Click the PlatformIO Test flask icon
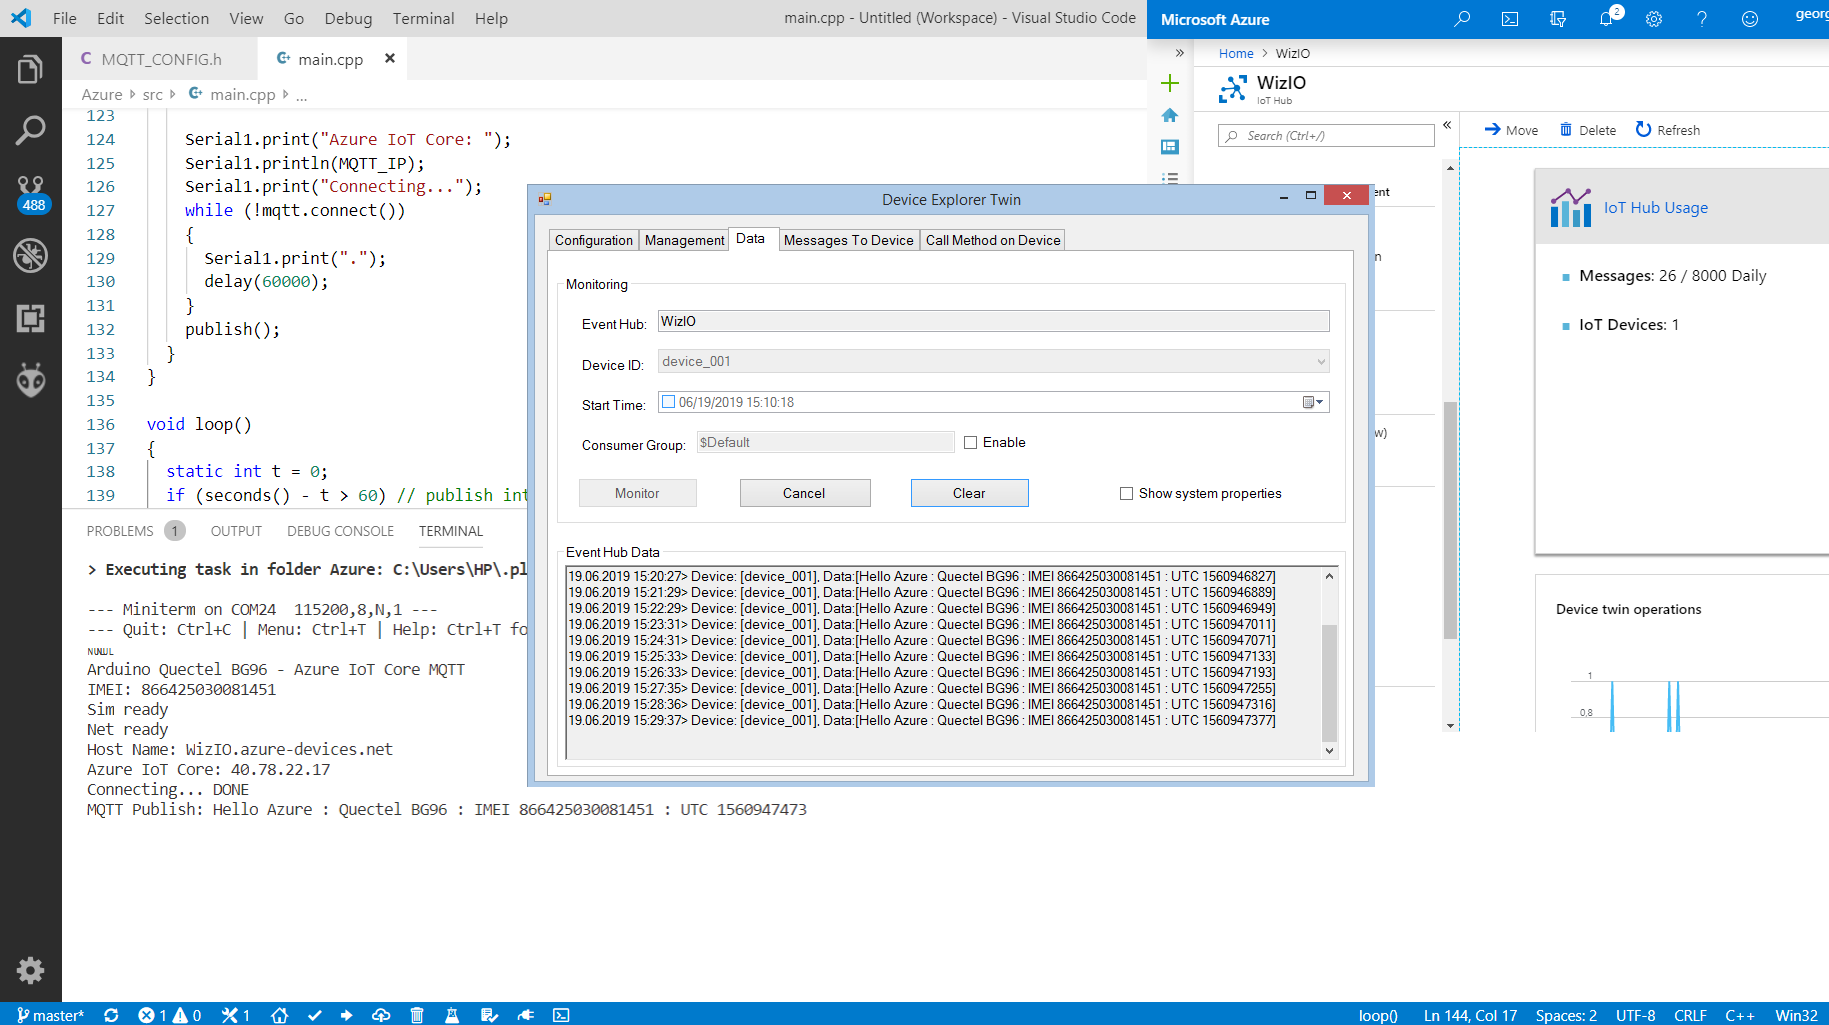Viewport: 1829px width, 1025px height. (x=452, y=1015)
